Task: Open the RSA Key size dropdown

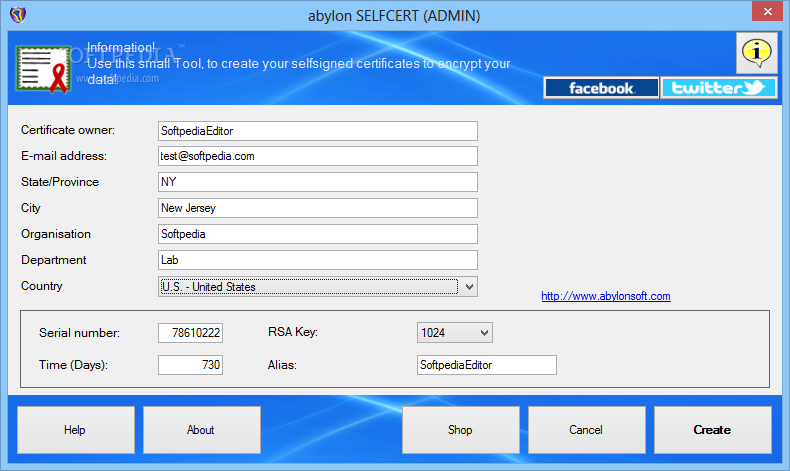Action: click(454, 332)
